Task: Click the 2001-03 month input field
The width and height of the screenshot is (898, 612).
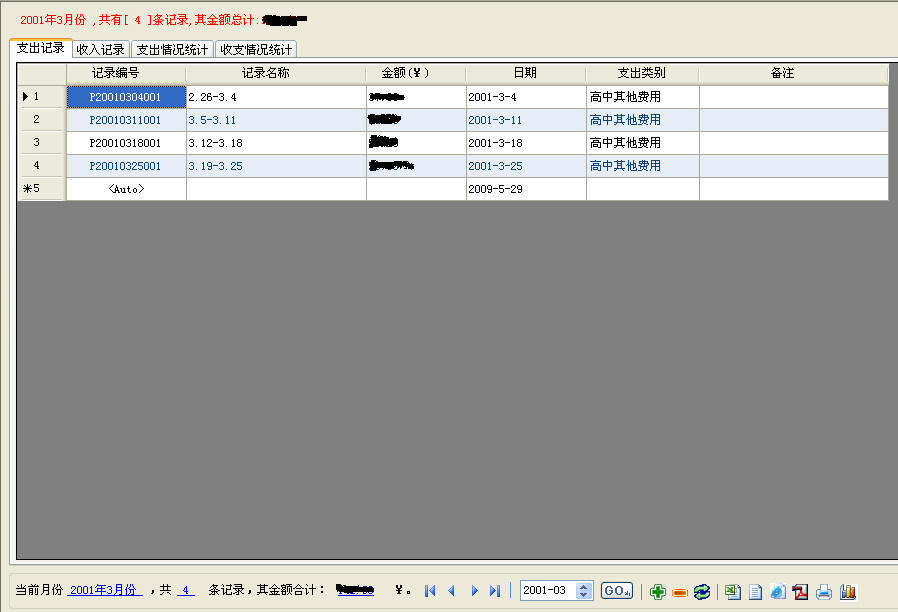Action: point(549,590)
